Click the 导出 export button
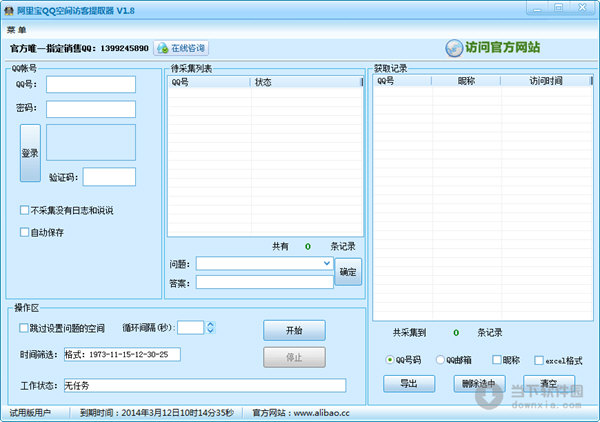600x422 pixels. click(x=408, y=383)
